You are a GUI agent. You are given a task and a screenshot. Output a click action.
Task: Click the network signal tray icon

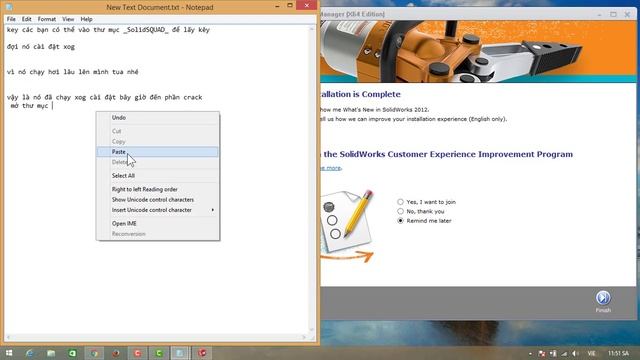click(564, 353)
